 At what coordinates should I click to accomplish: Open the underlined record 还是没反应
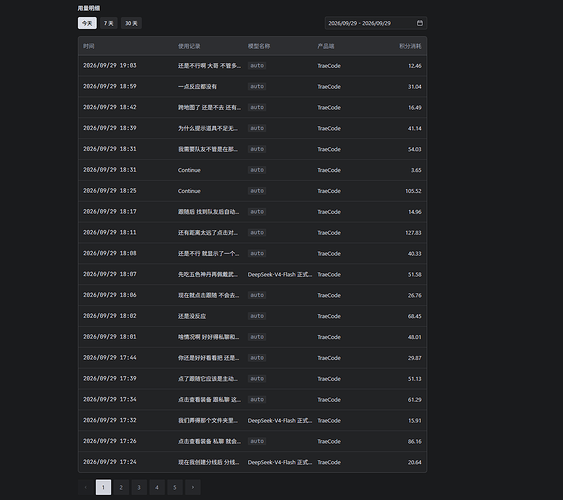tap(192, 316)
